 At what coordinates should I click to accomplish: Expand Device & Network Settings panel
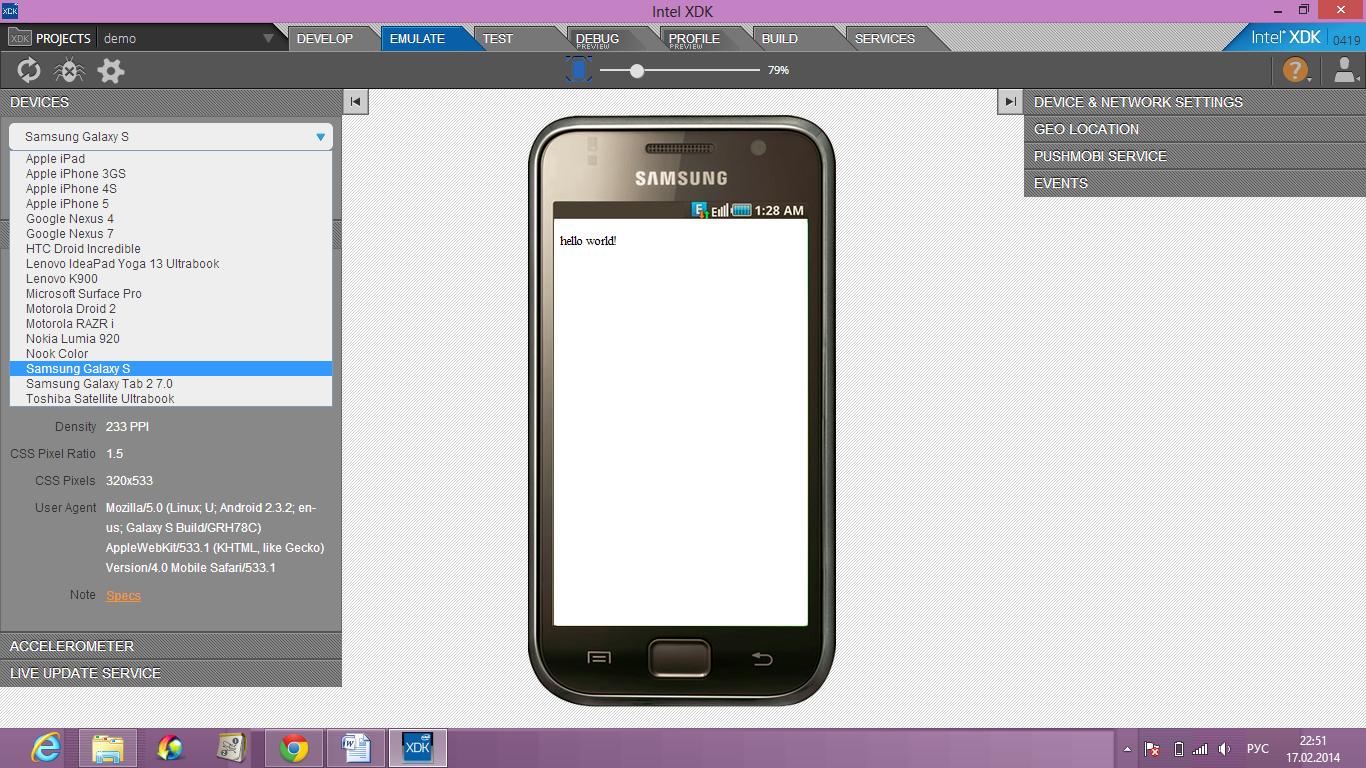click(1195, 102)
